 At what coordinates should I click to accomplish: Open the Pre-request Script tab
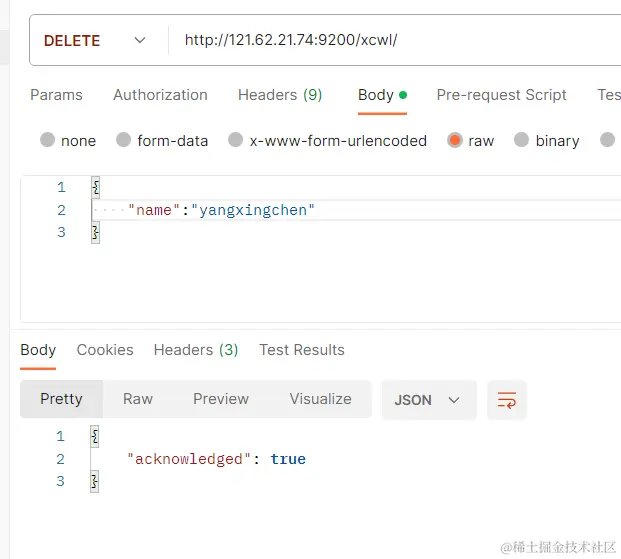click(x=501, y=95)
